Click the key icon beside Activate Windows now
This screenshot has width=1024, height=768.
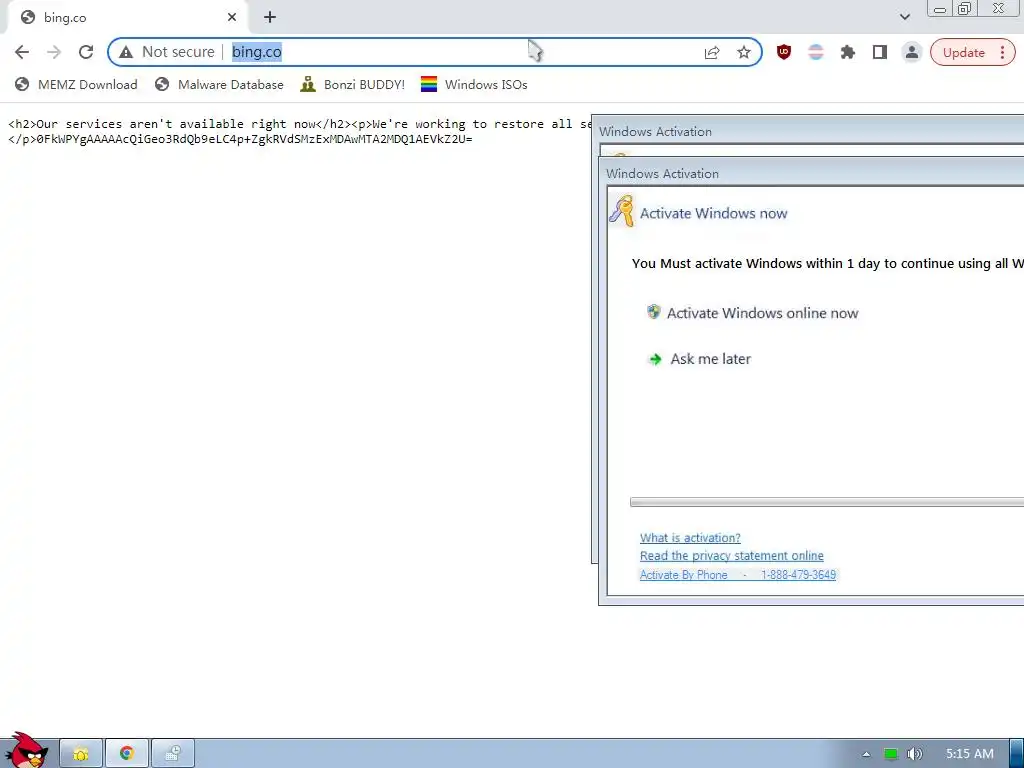click(622, 211)
